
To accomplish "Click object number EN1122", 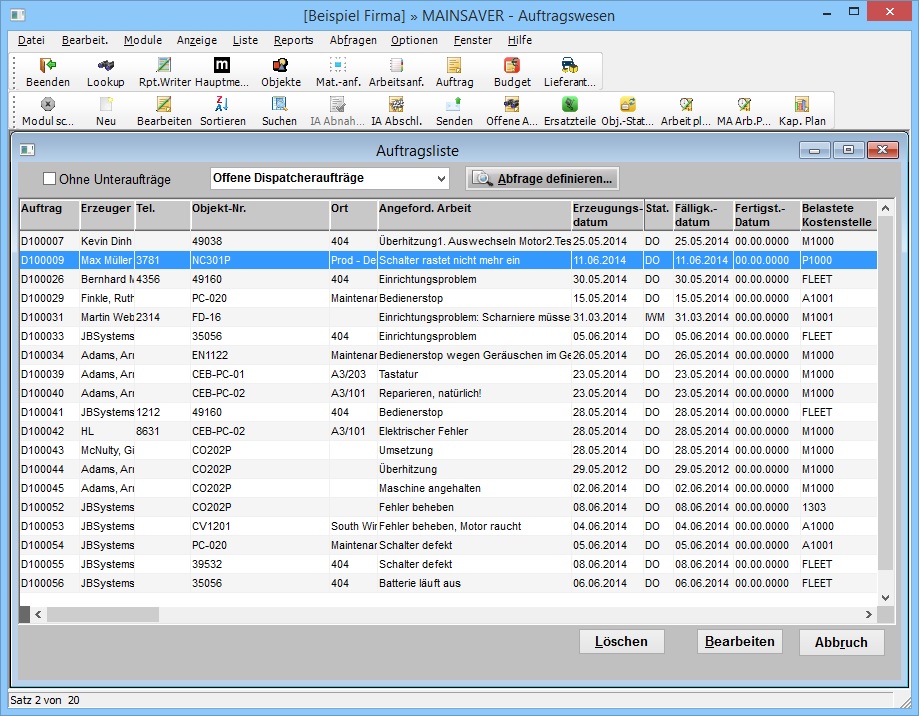I will 210,355.
